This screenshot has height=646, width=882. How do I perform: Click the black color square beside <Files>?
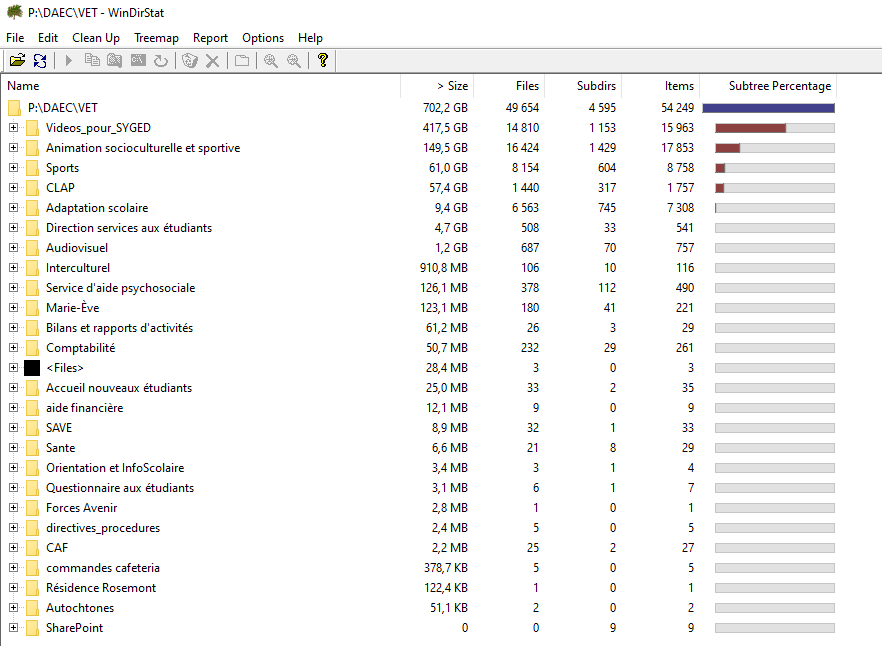pos(32,368)
